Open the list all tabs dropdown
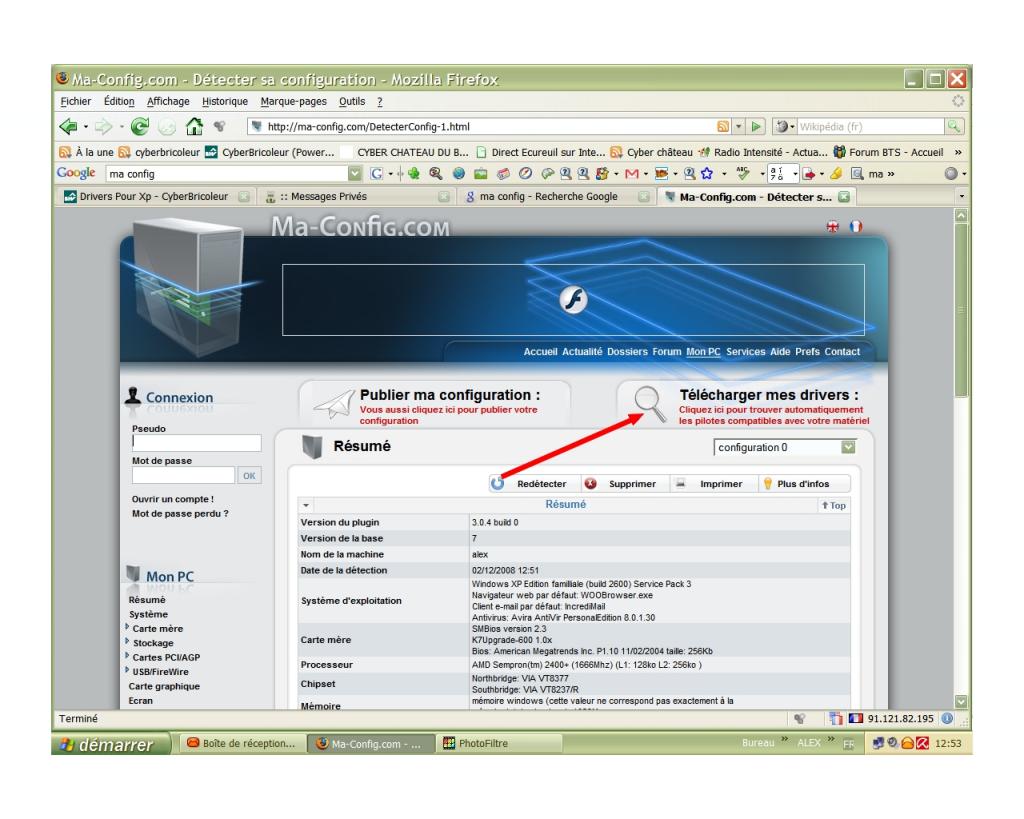The image size is (1024, 819). coord(961,196)
